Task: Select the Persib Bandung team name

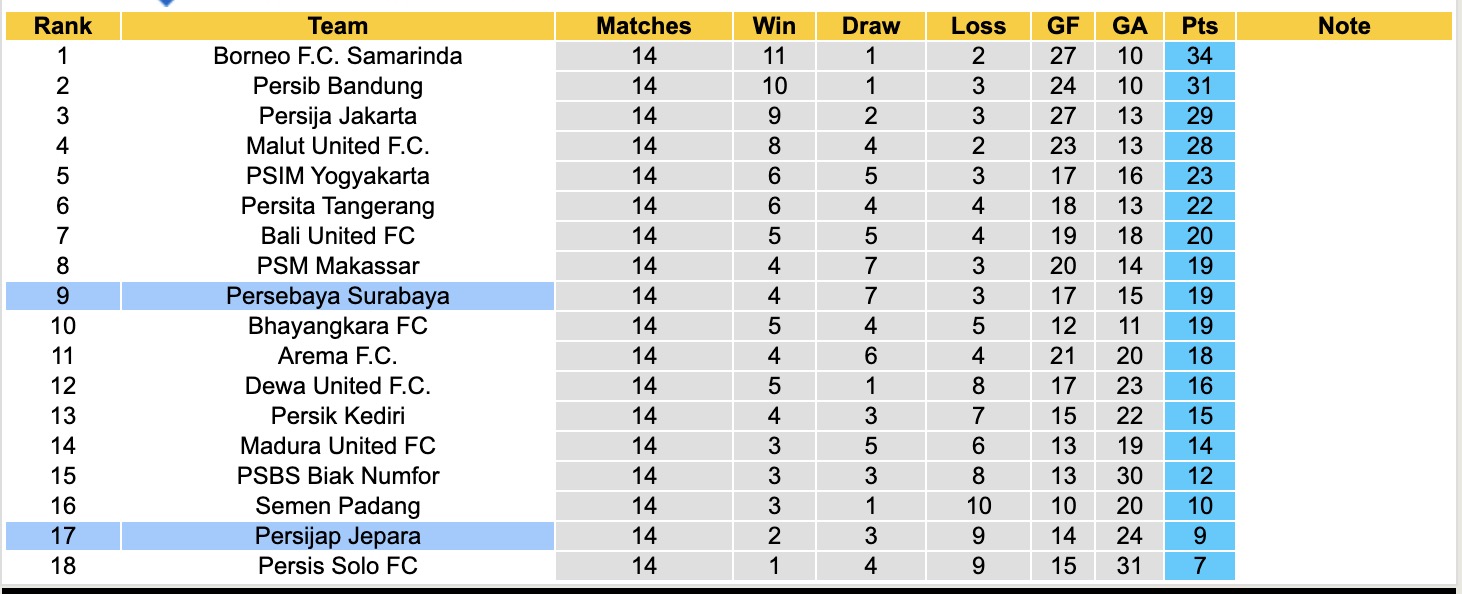Action: click(x=338, y=86)
